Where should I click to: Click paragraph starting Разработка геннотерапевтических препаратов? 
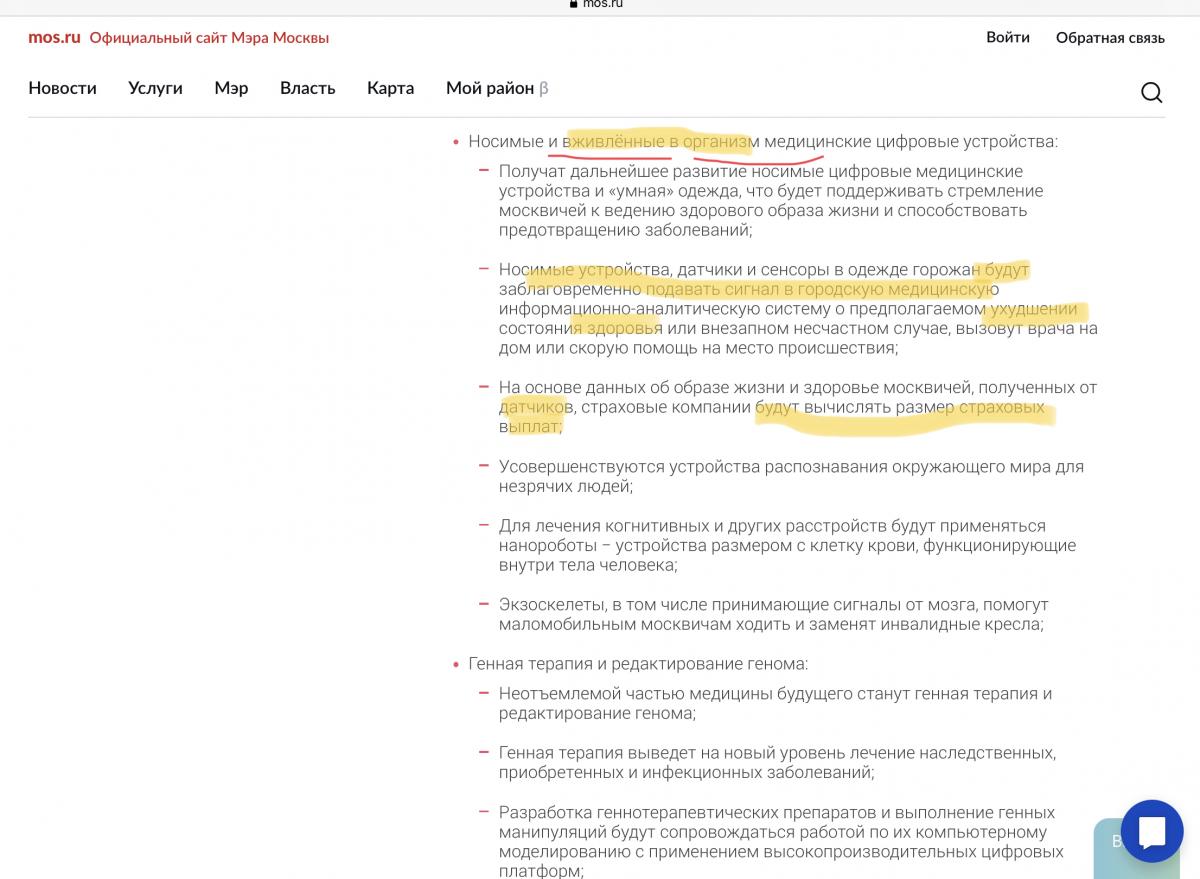pos(781,841)
